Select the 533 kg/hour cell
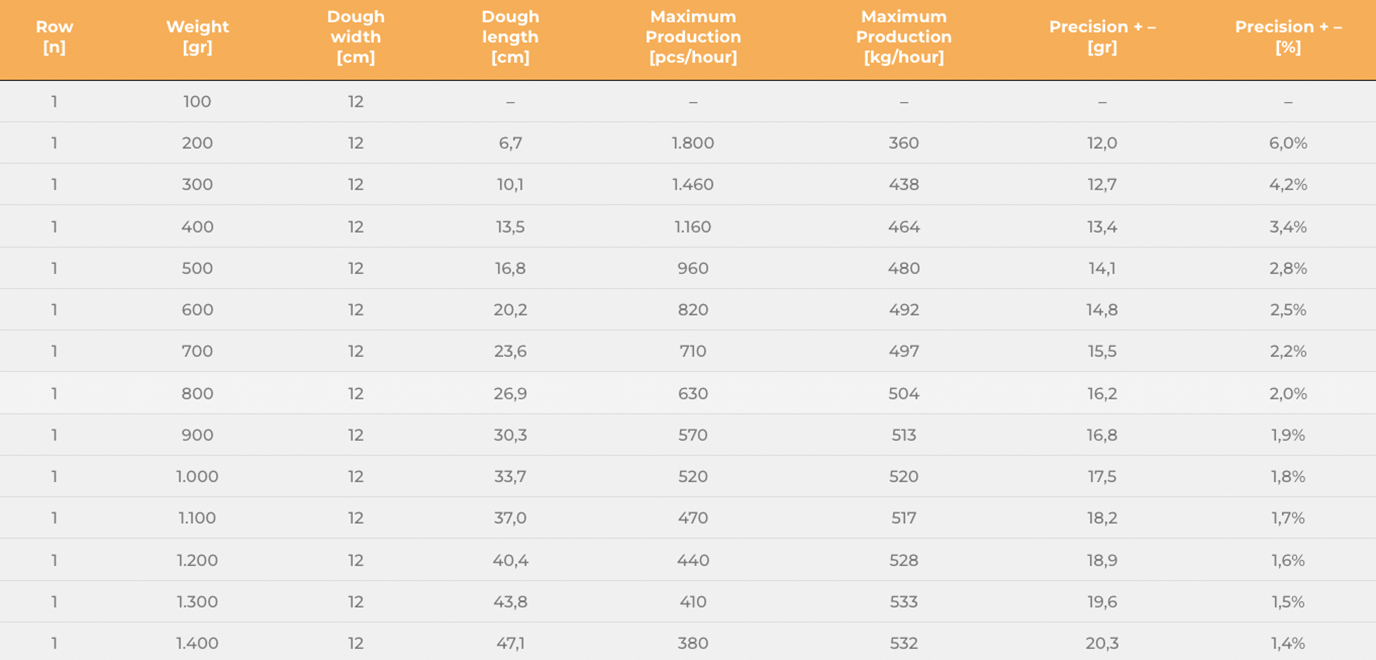 tap(904, 602)
